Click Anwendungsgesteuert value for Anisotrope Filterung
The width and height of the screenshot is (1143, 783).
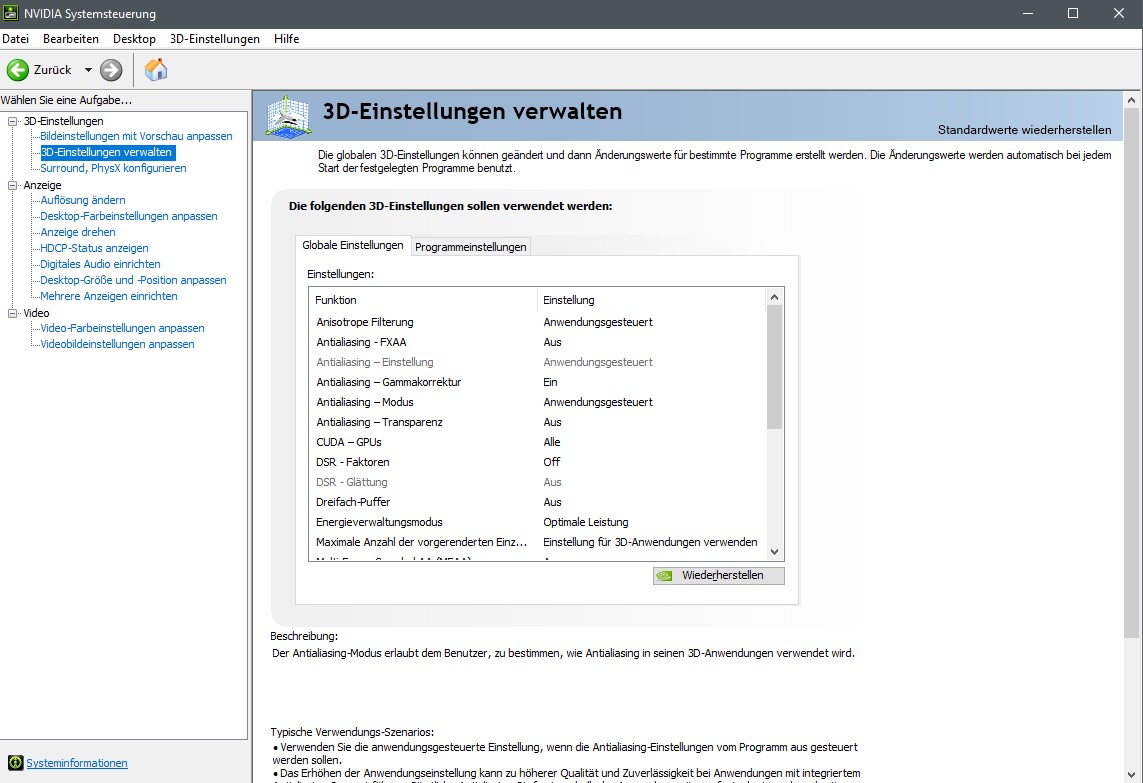point(598,322)
